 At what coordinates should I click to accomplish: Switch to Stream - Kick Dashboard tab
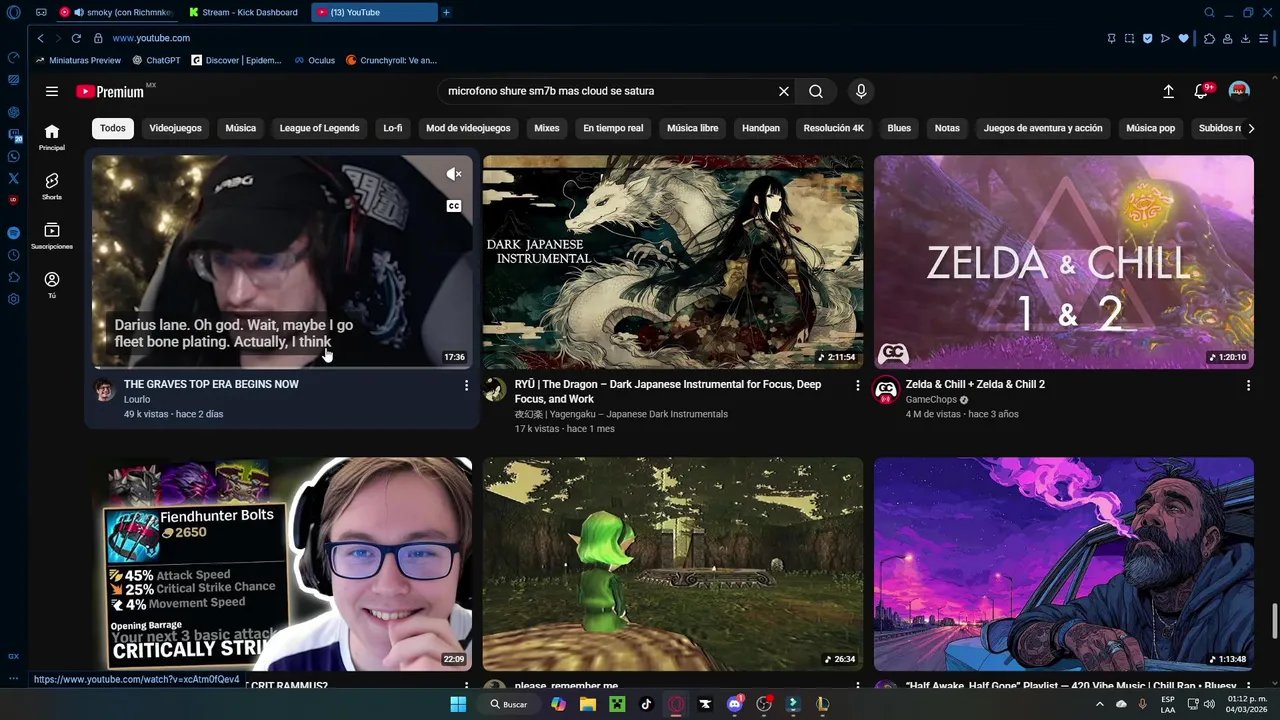click(245, 12)
